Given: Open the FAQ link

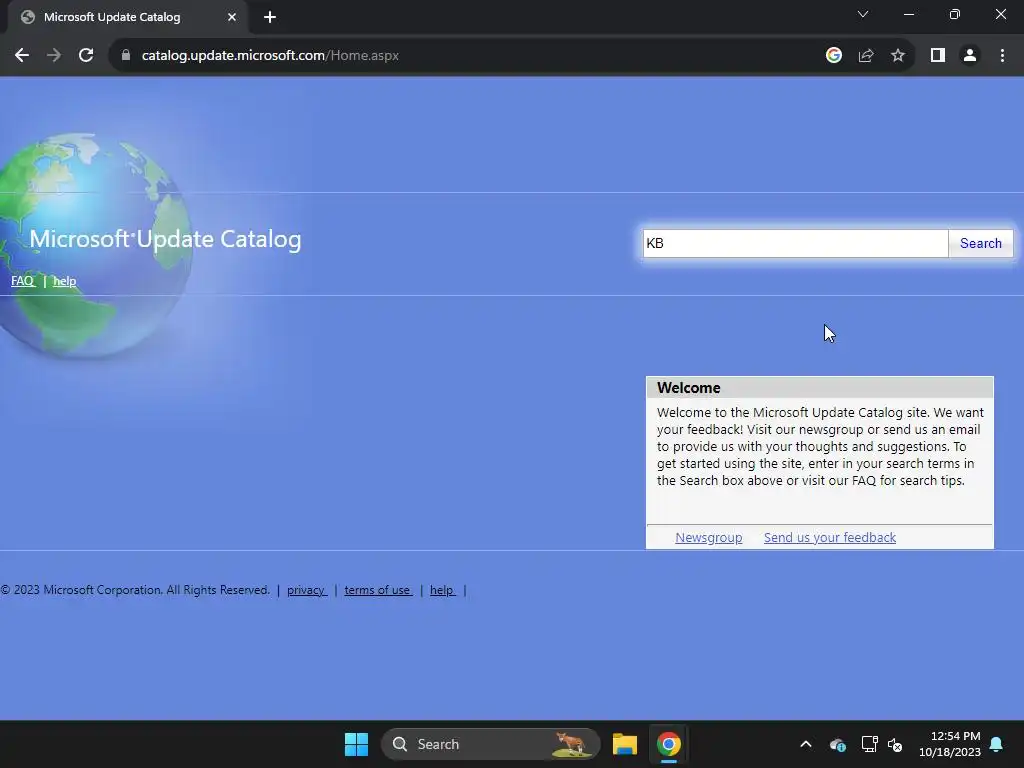Looking at the screenshot, I should (x=22, y=281).
